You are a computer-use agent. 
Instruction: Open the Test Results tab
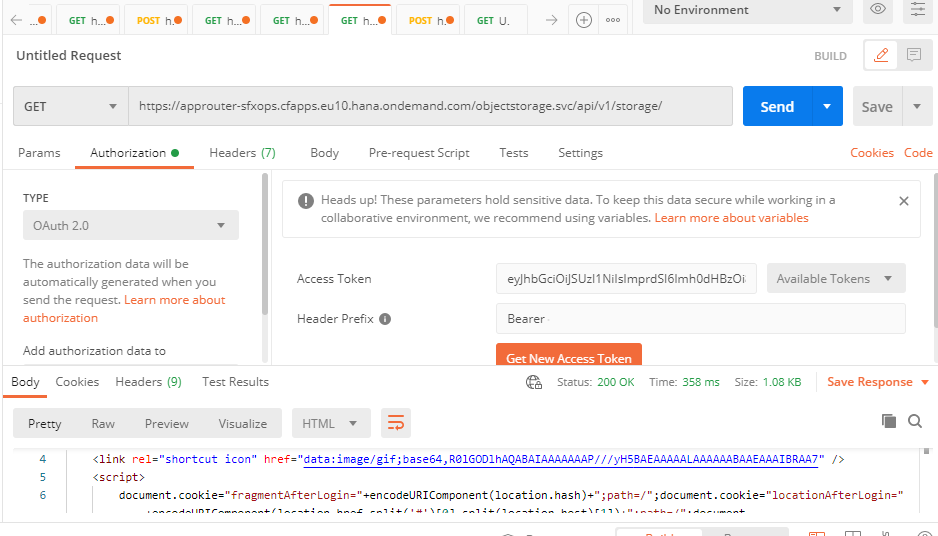pos(235,382)
